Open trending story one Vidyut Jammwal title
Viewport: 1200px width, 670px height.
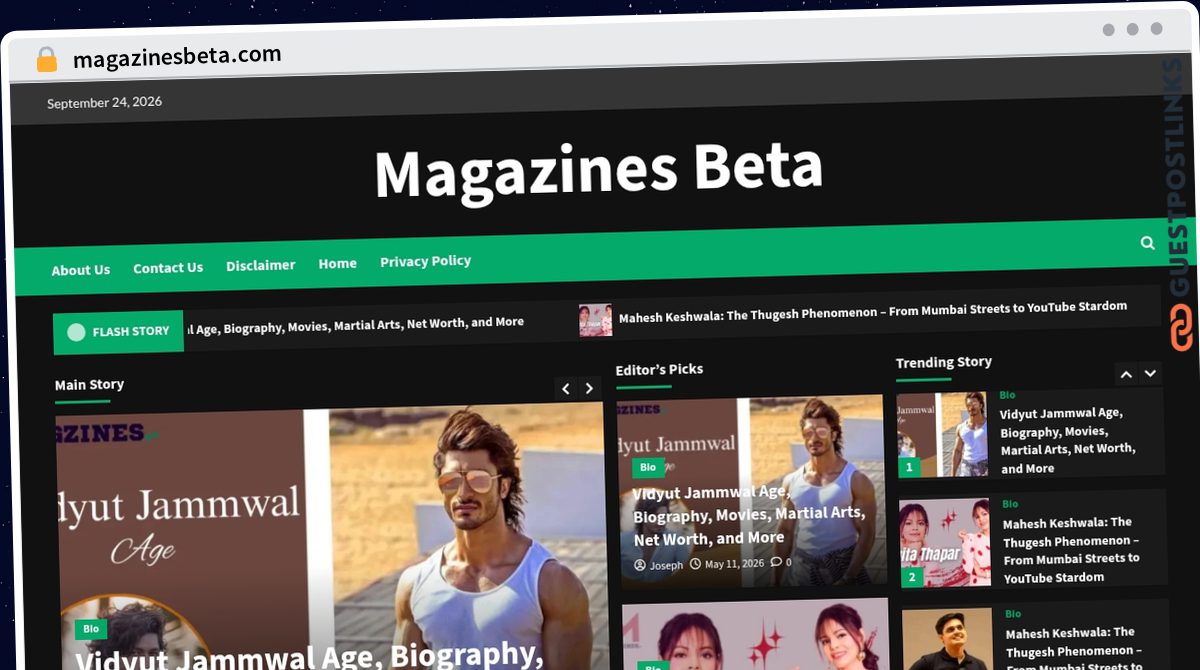click(x=1068, y=440)
